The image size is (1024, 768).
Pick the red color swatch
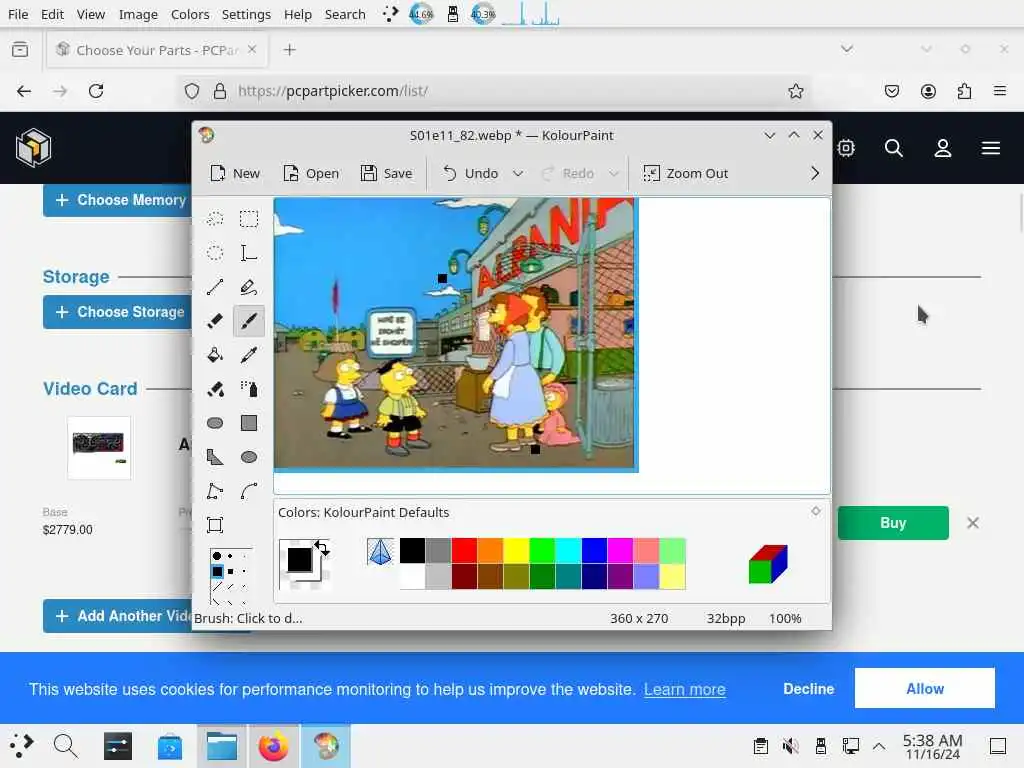pos(464,551)
